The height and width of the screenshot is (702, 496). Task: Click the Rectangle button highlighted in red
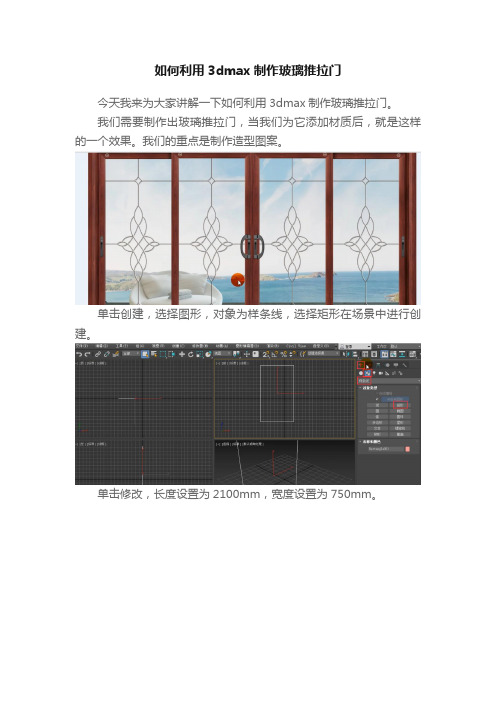point(400,405)
